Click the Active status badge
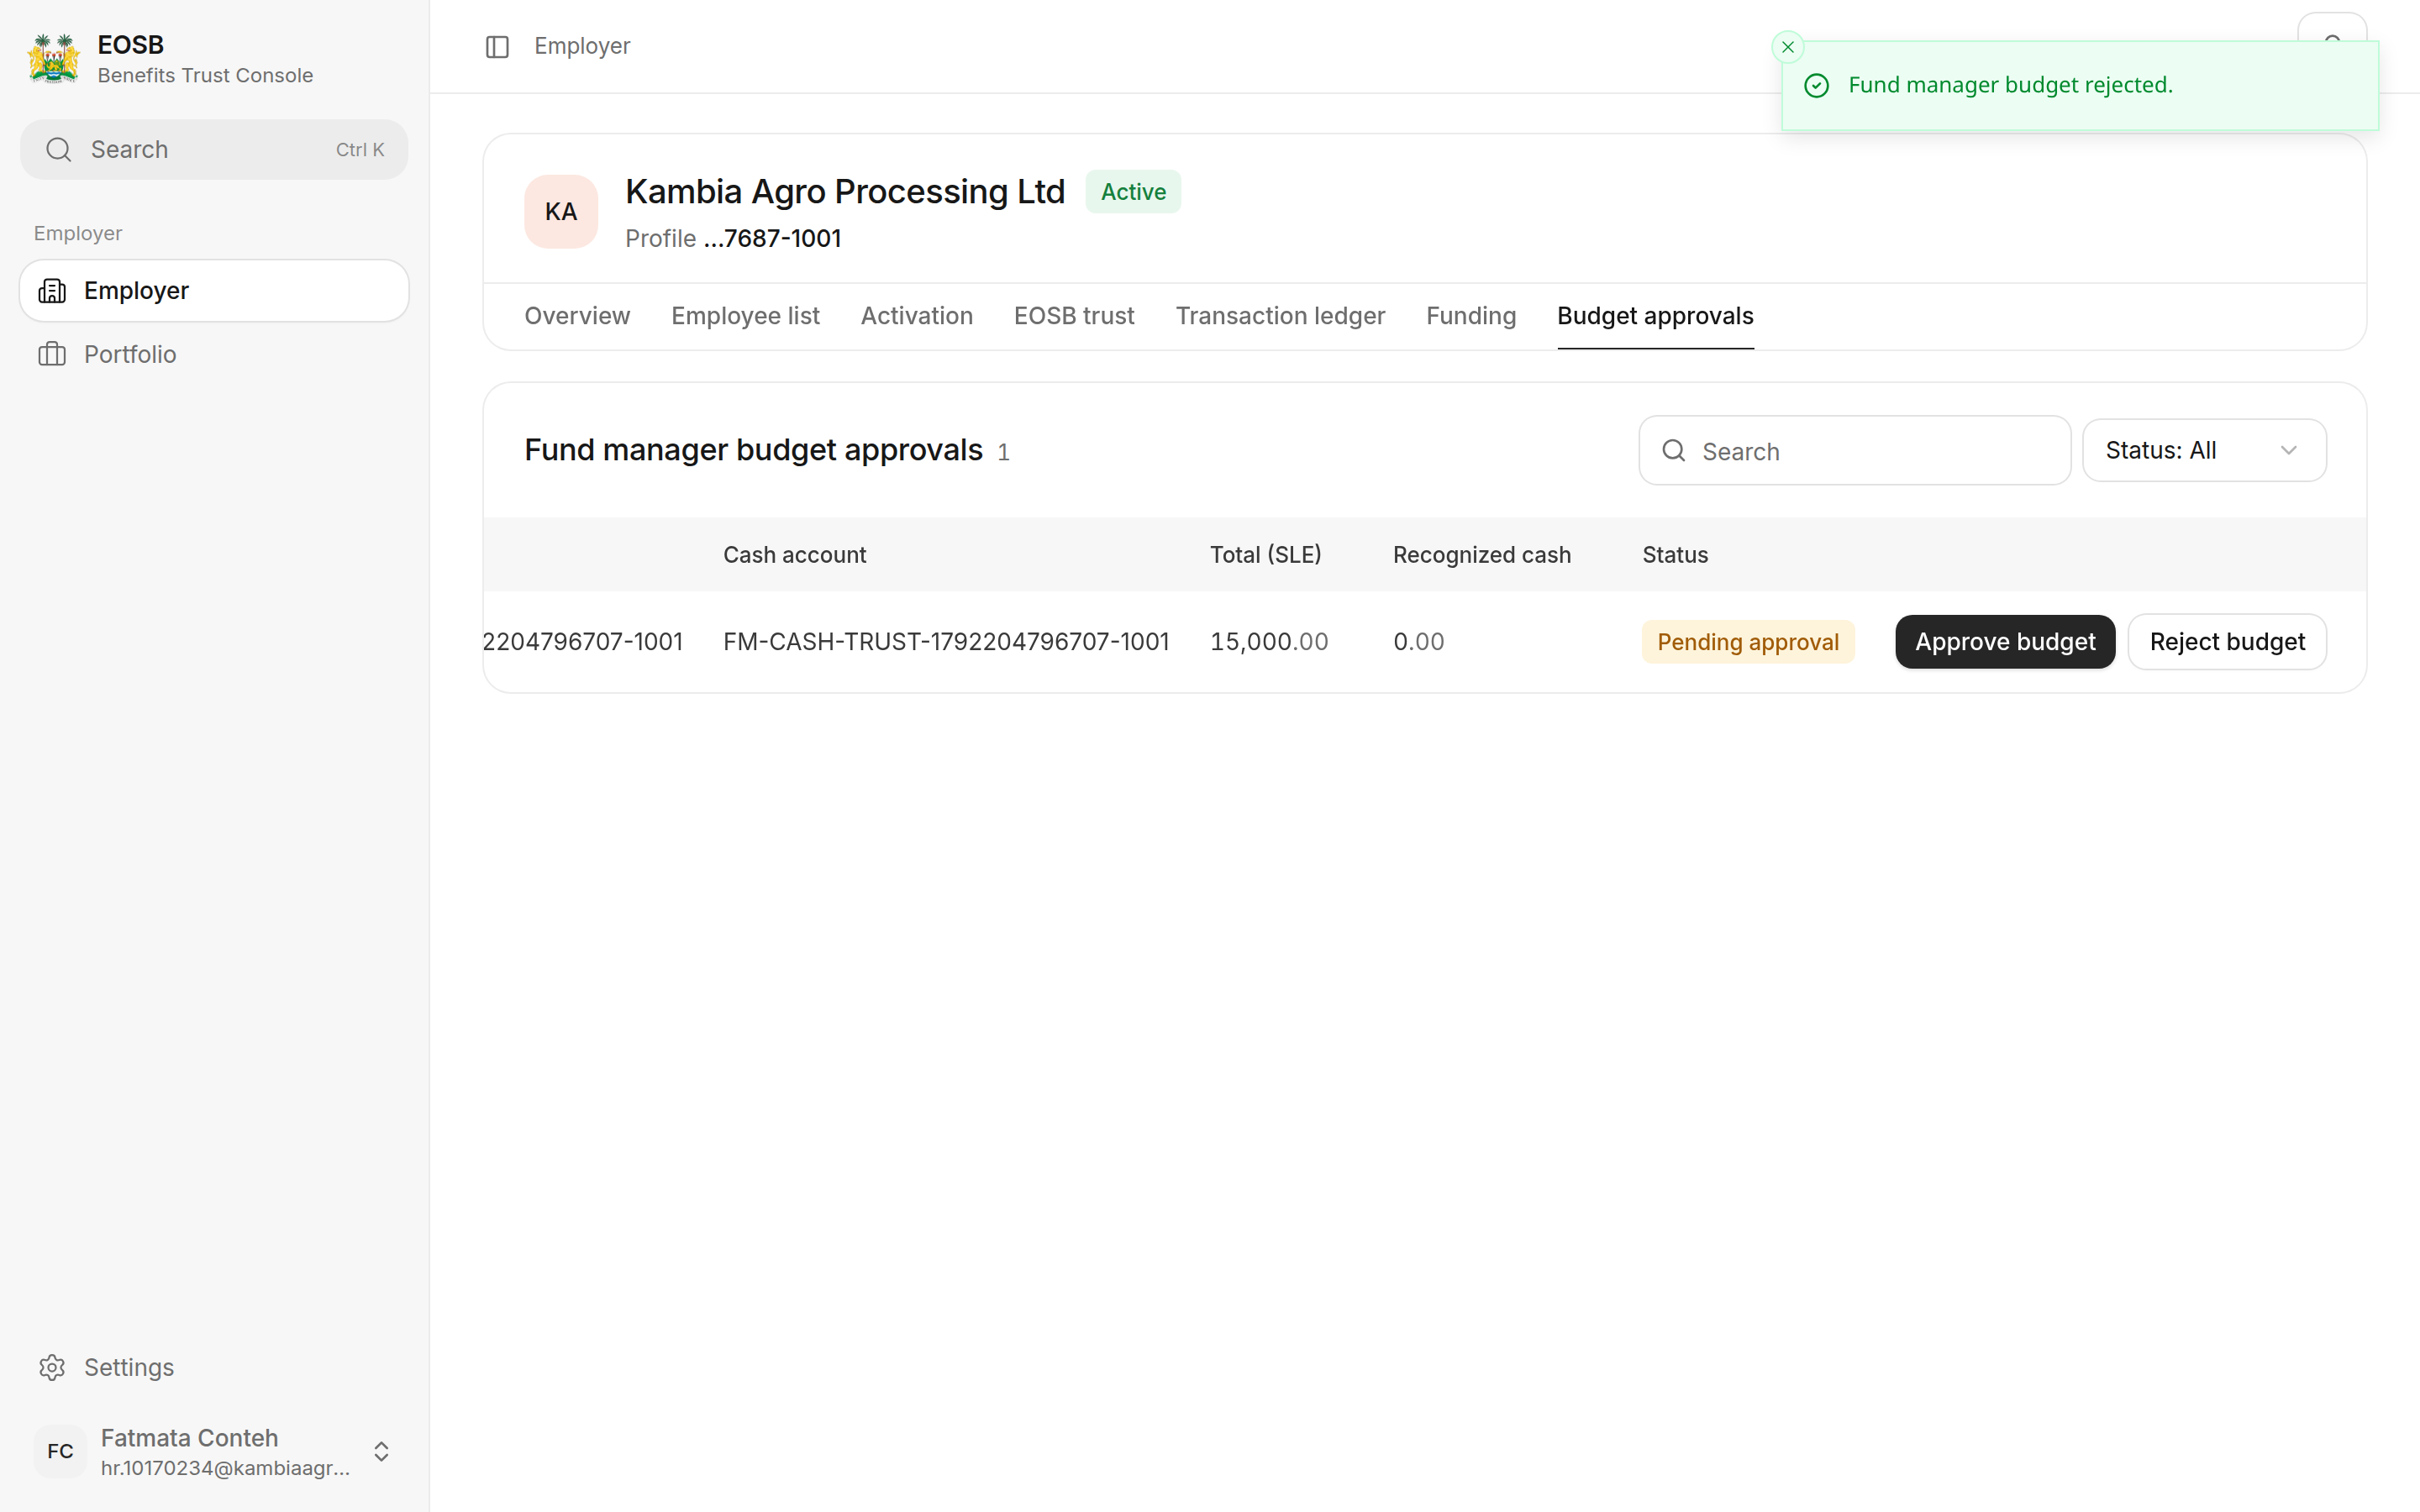 coord(1133,192)
